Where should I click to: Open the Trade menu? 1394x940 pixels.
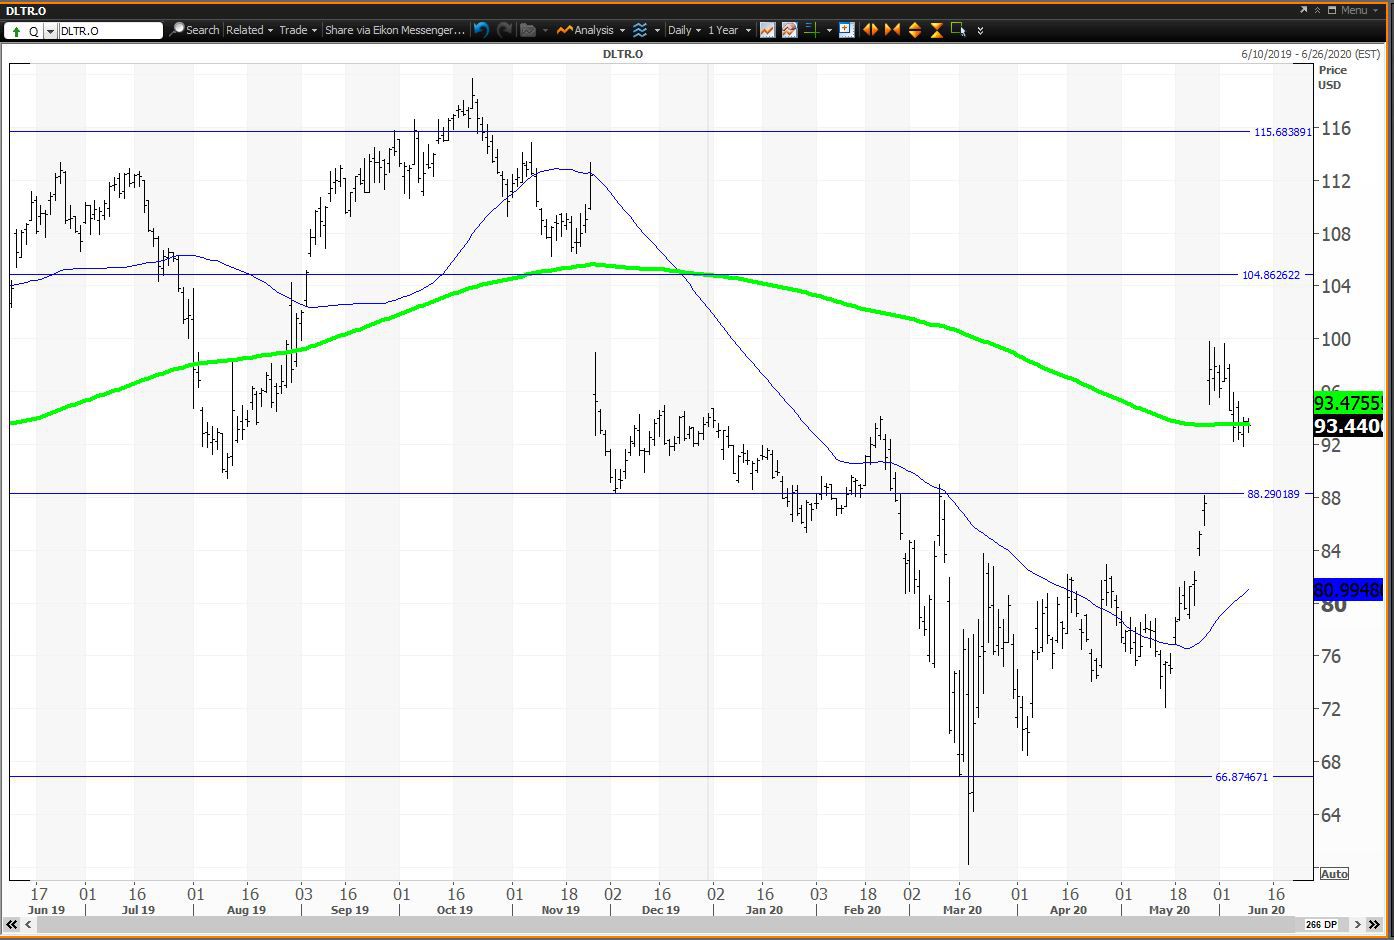pyautogui.click(x=297, y=30)
